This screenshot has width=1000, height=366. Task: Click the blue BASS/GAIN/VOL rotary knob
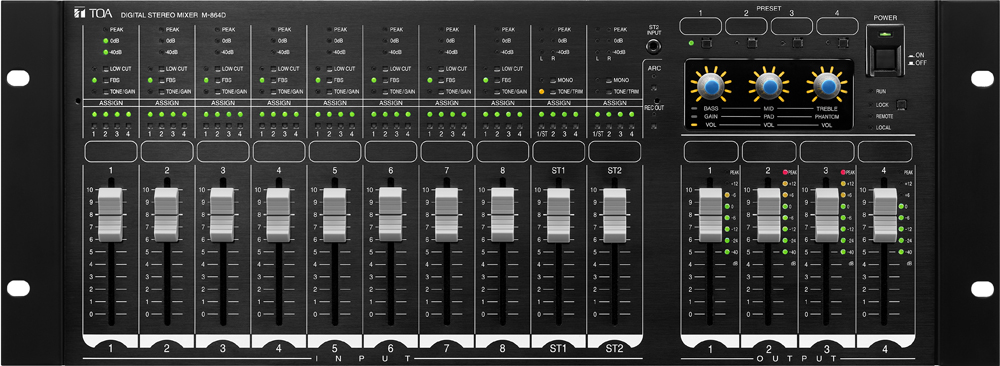(x=711, y=85)
